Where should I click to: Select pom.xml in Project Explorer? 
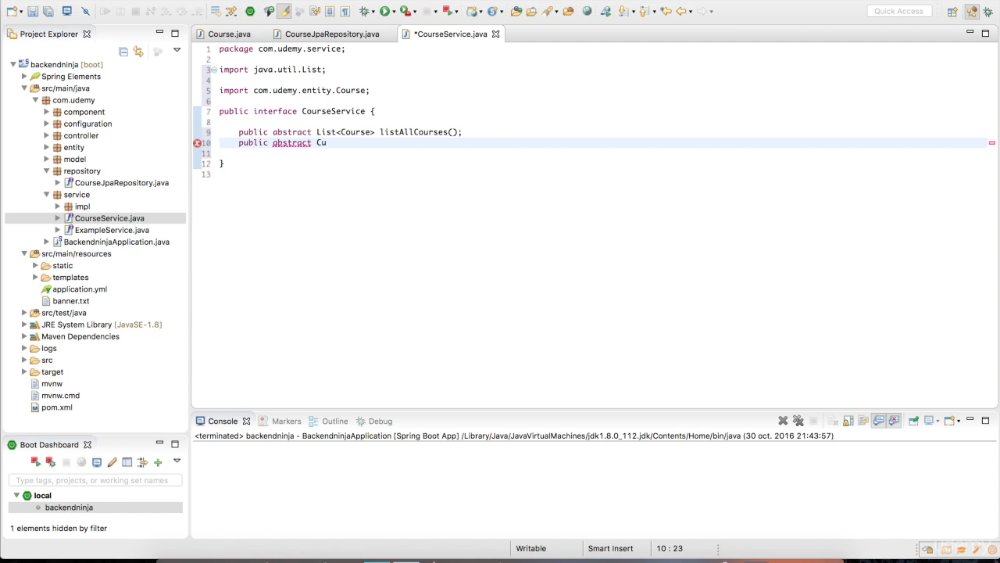[x=56, y=407]
